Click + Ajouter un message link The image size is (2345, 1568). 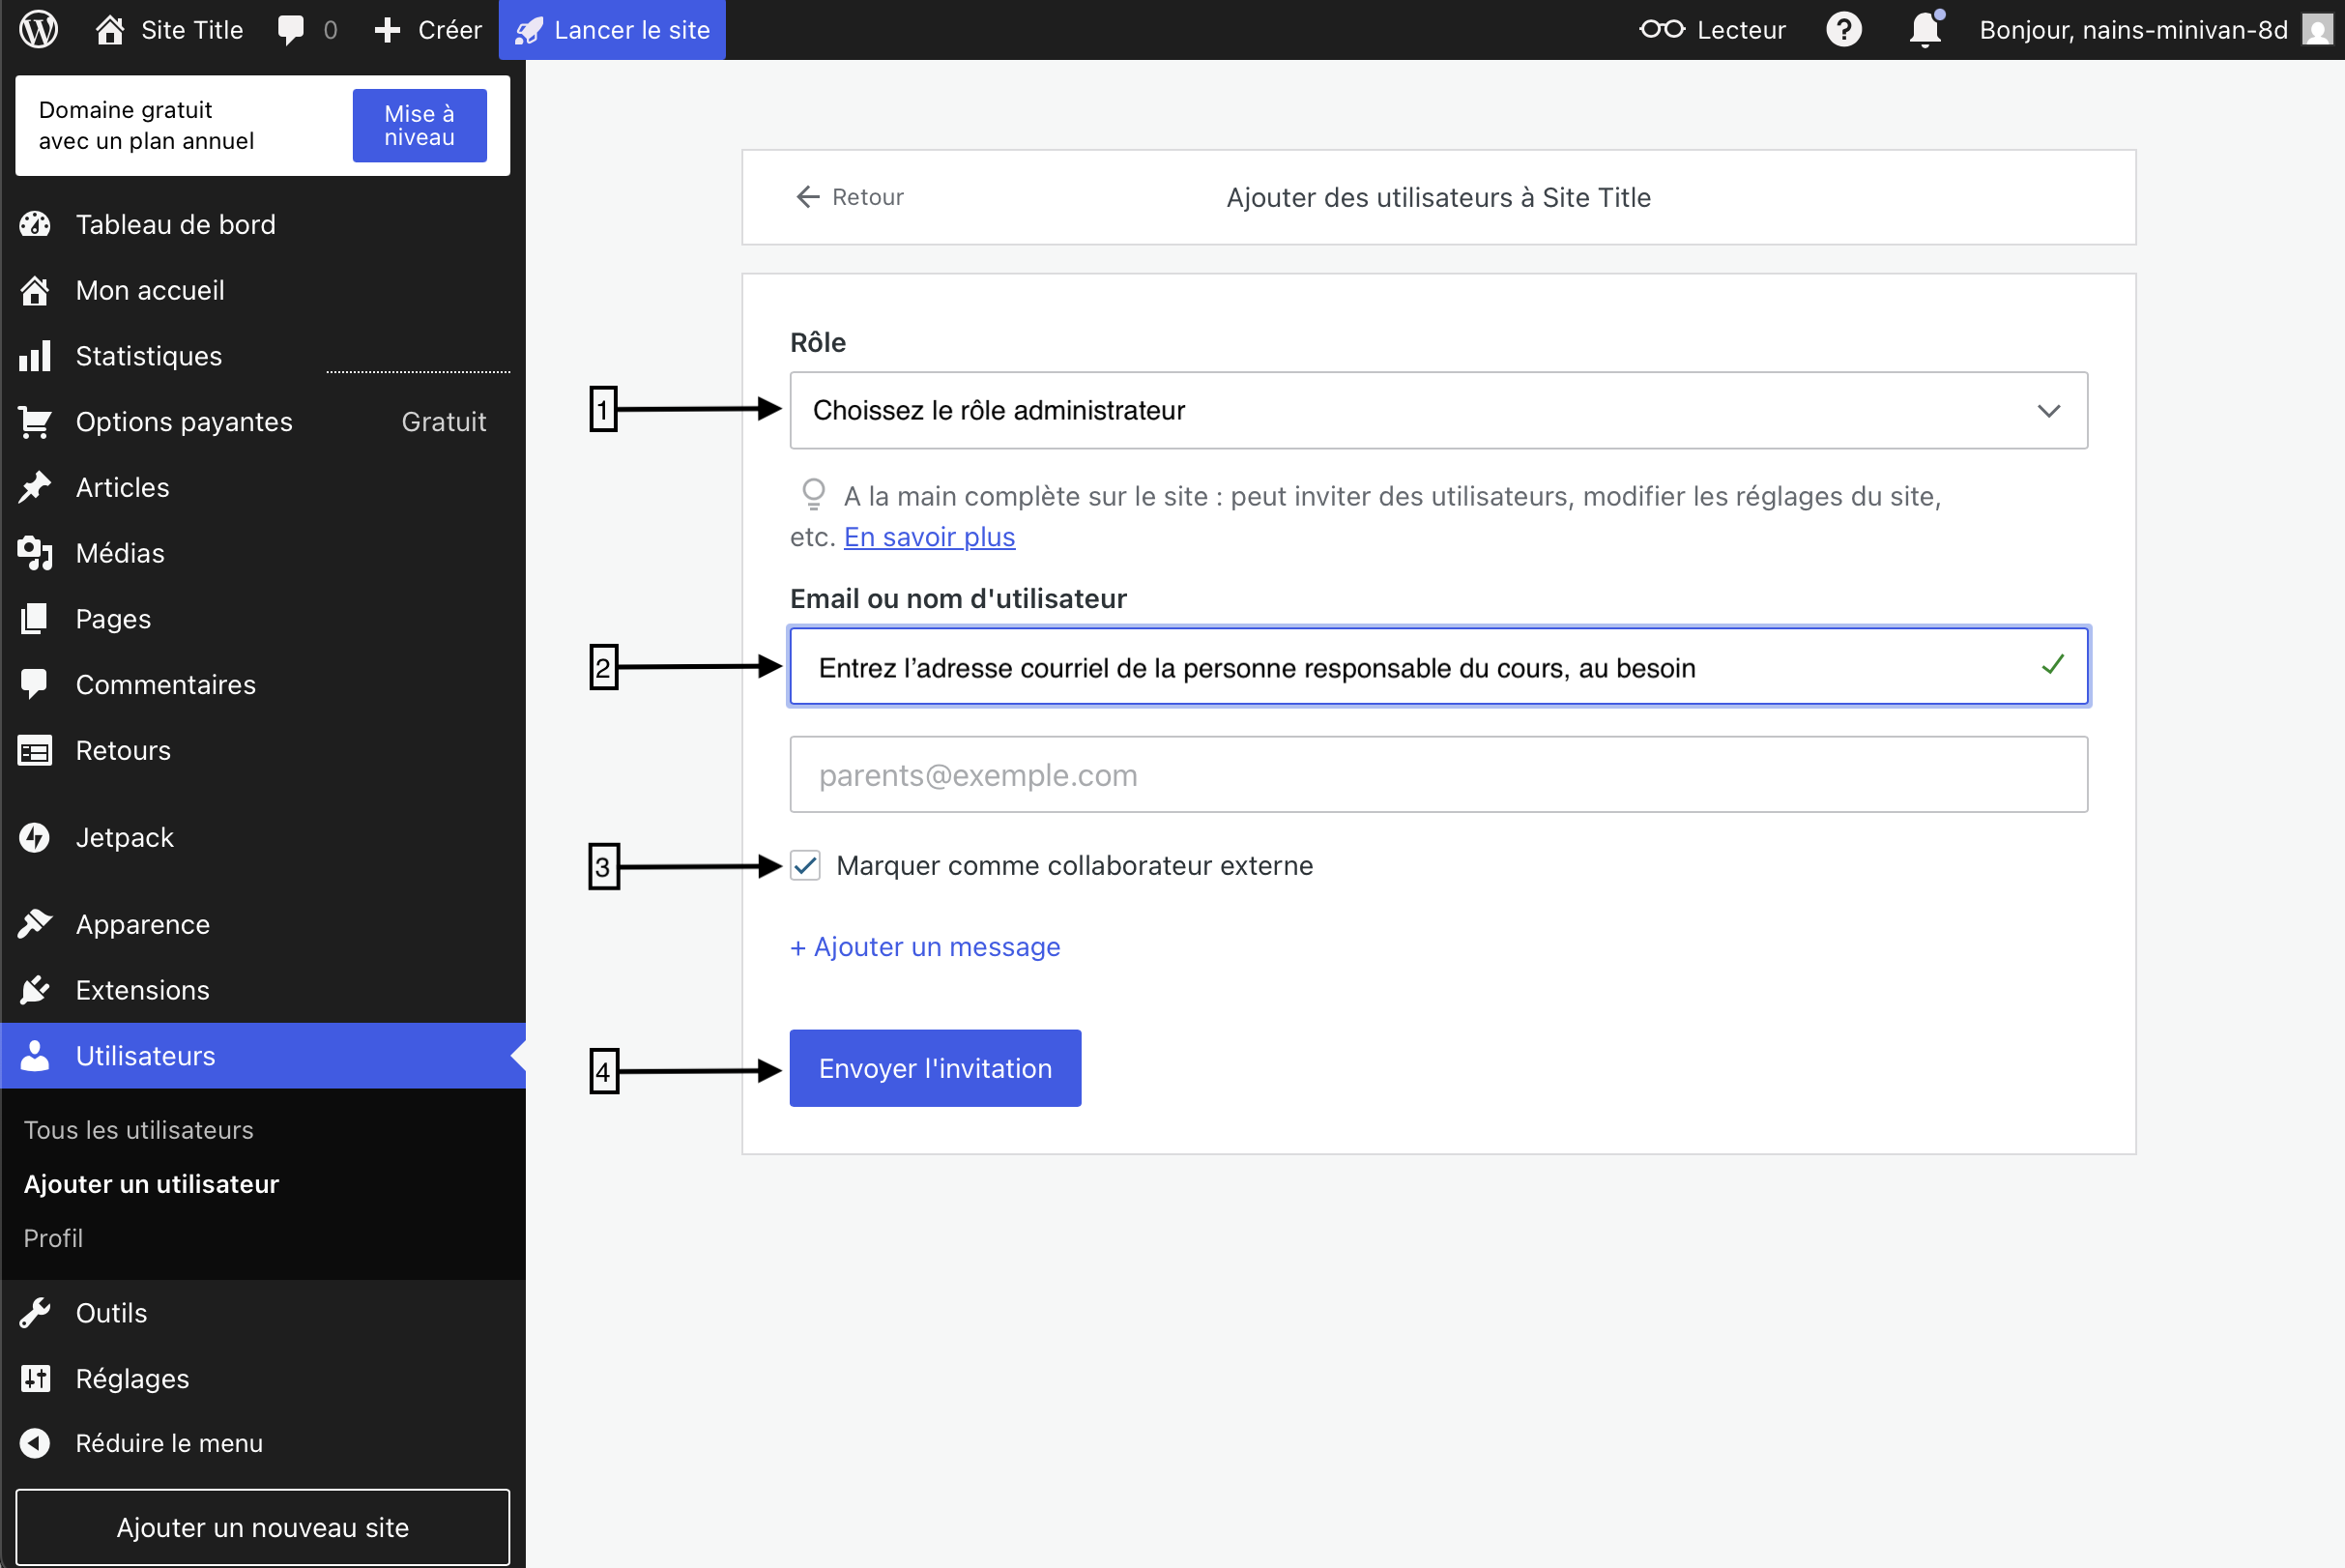click(924, 946)
